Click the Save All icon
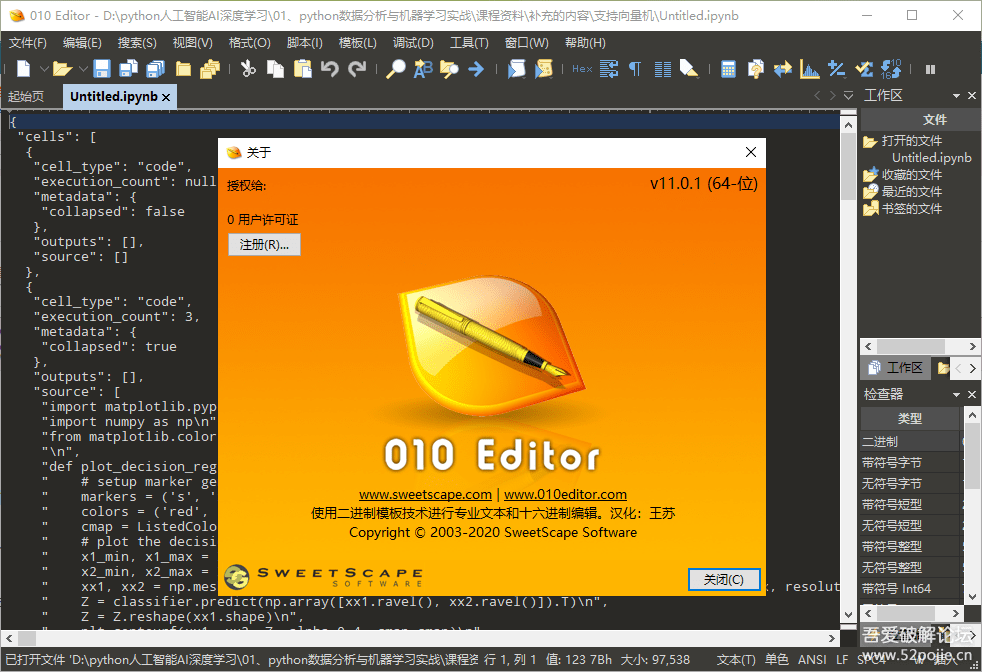The height and width of the screenshot is (672, 982). [155, 68]
